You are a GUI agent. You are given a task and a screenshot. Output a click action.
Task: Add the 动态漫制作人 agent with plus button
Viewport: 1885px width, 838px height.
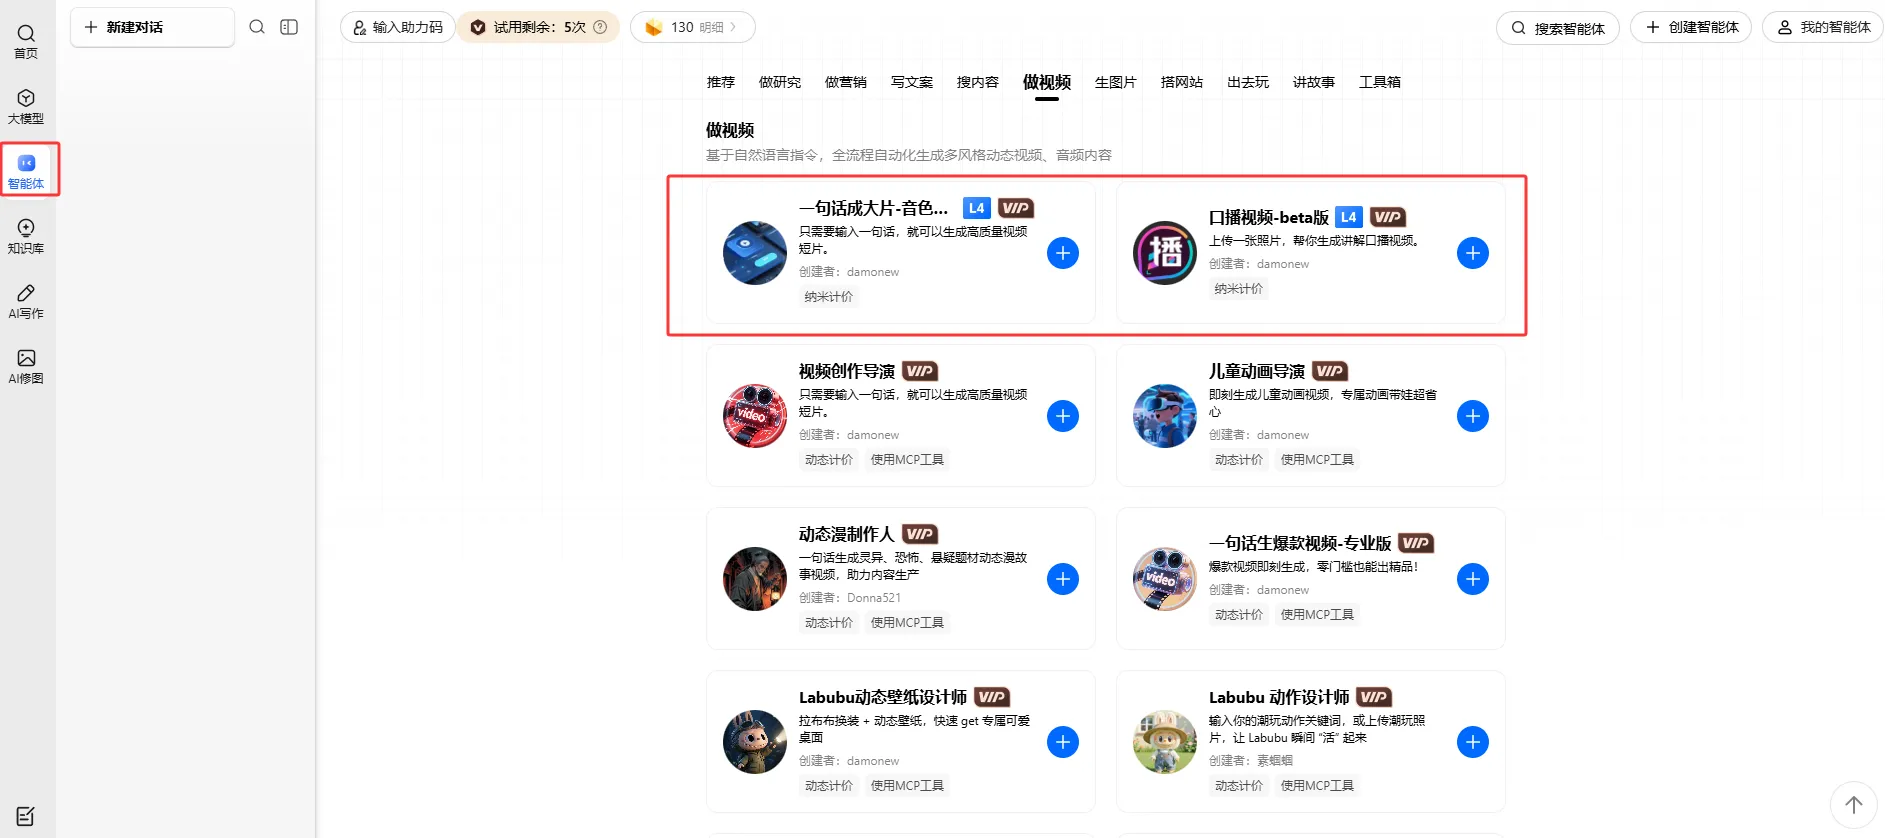1063,579
